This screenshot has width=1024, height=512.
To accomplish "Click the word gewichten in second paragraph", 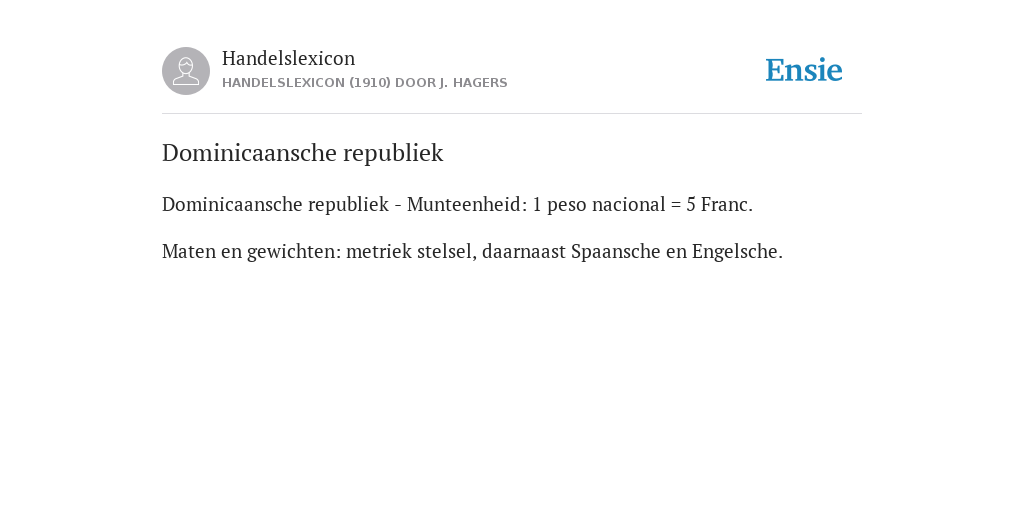I will [294, 251].
